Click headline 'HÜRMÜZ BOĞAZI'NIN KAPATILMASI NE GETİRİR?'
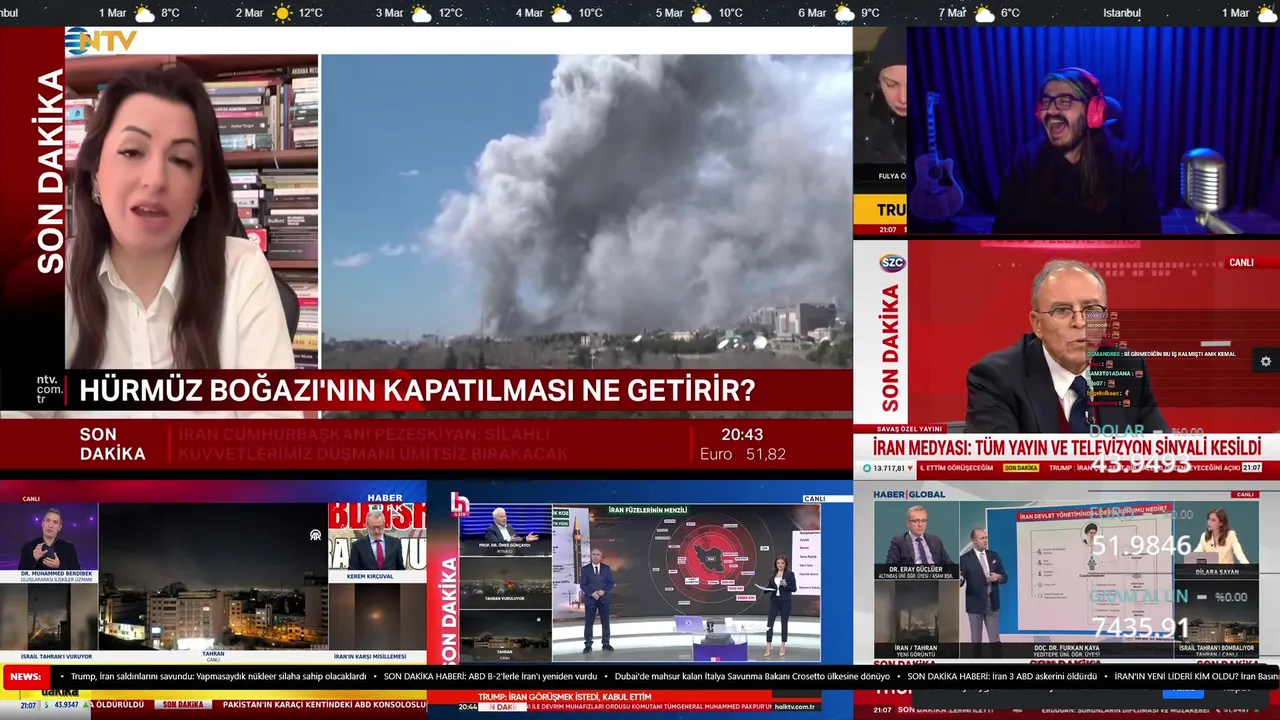This screenshot has height=720, width=1280. [x=417, y=390]
